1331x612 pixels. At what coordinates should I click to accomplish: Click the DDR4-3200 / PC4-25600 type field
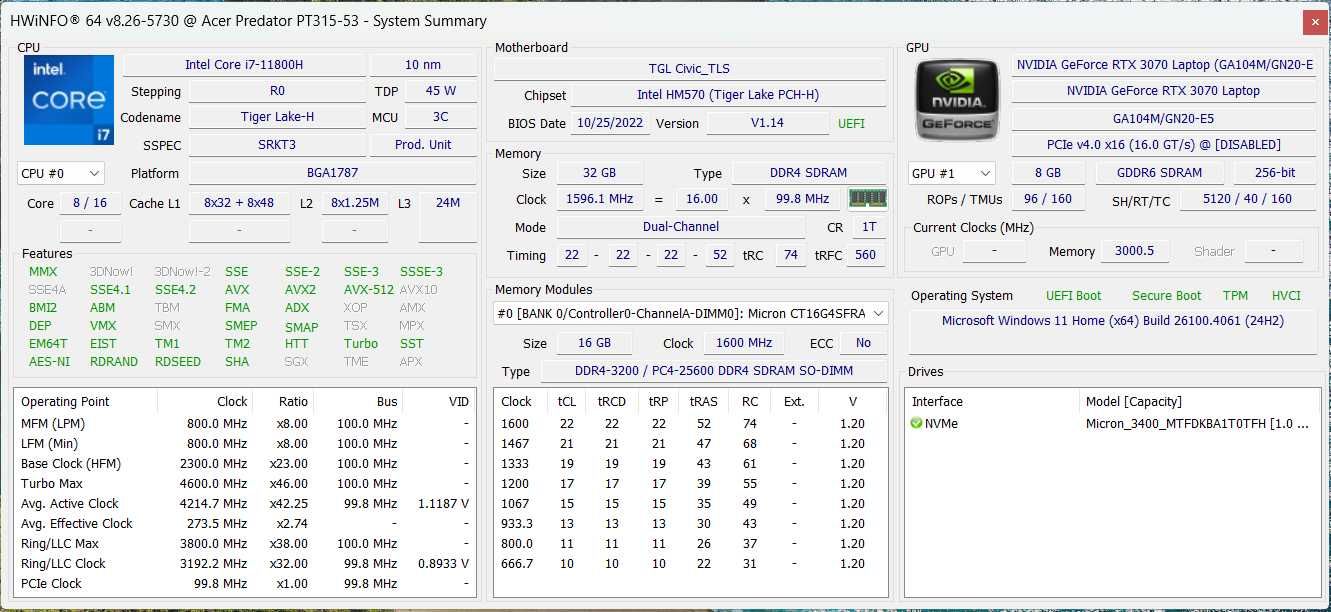point(713,371)
